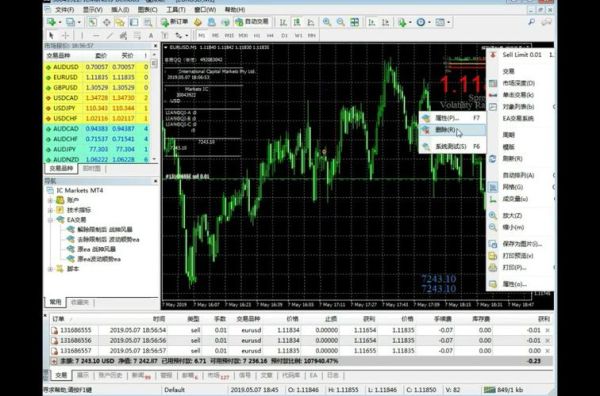Choose the D1 timeframe button

point(284,36)
